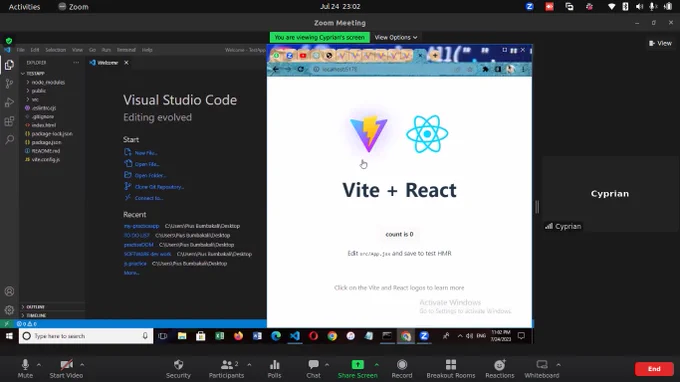The image size is (680, 382).
Task: Open the Explorer view in VS Code
Action: coord(9,65)
